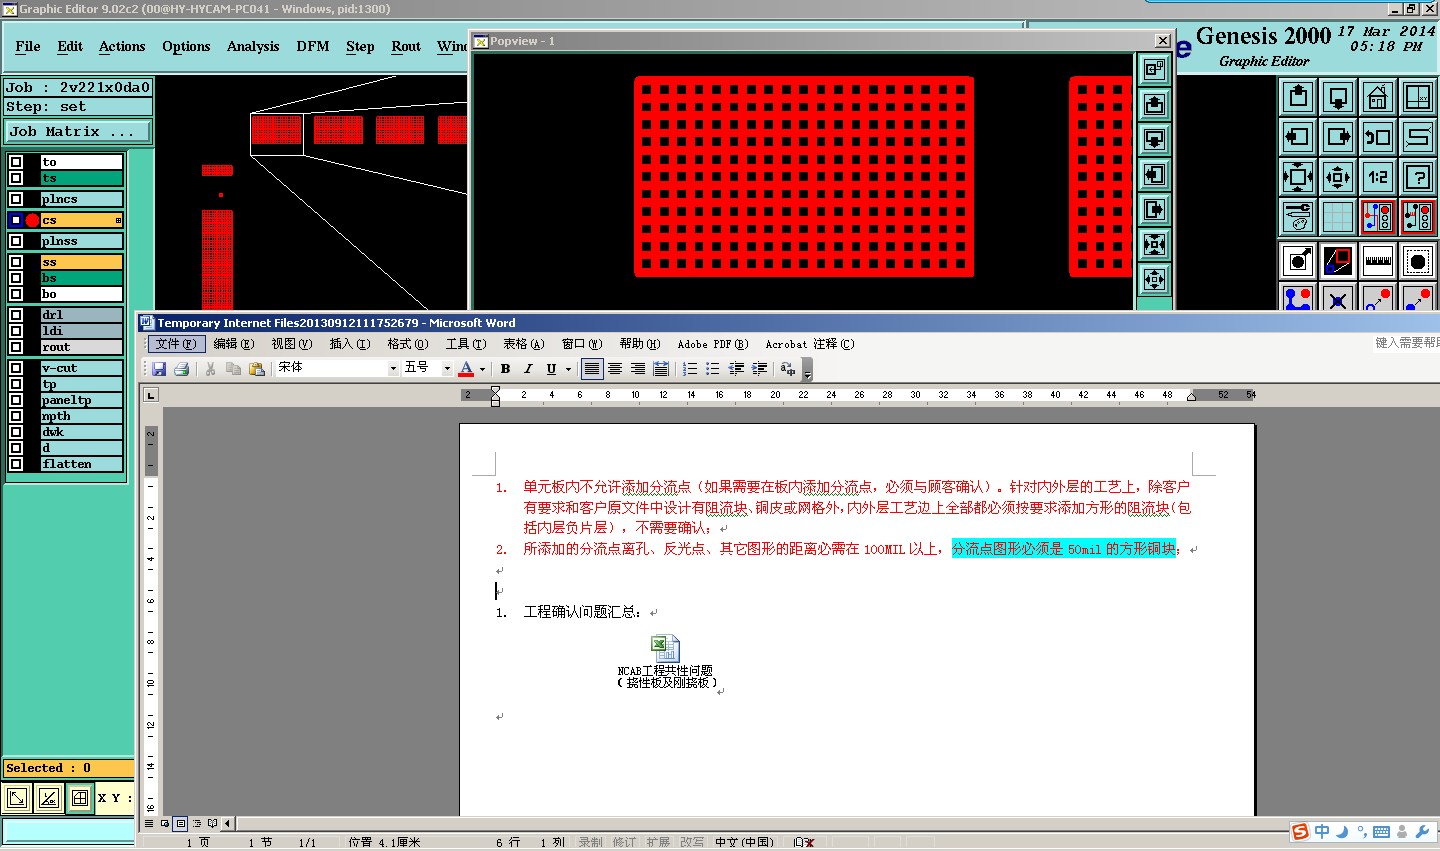Toggle the checkbox for layer v-cut
1440x851 pixels.
coord(16,368)
